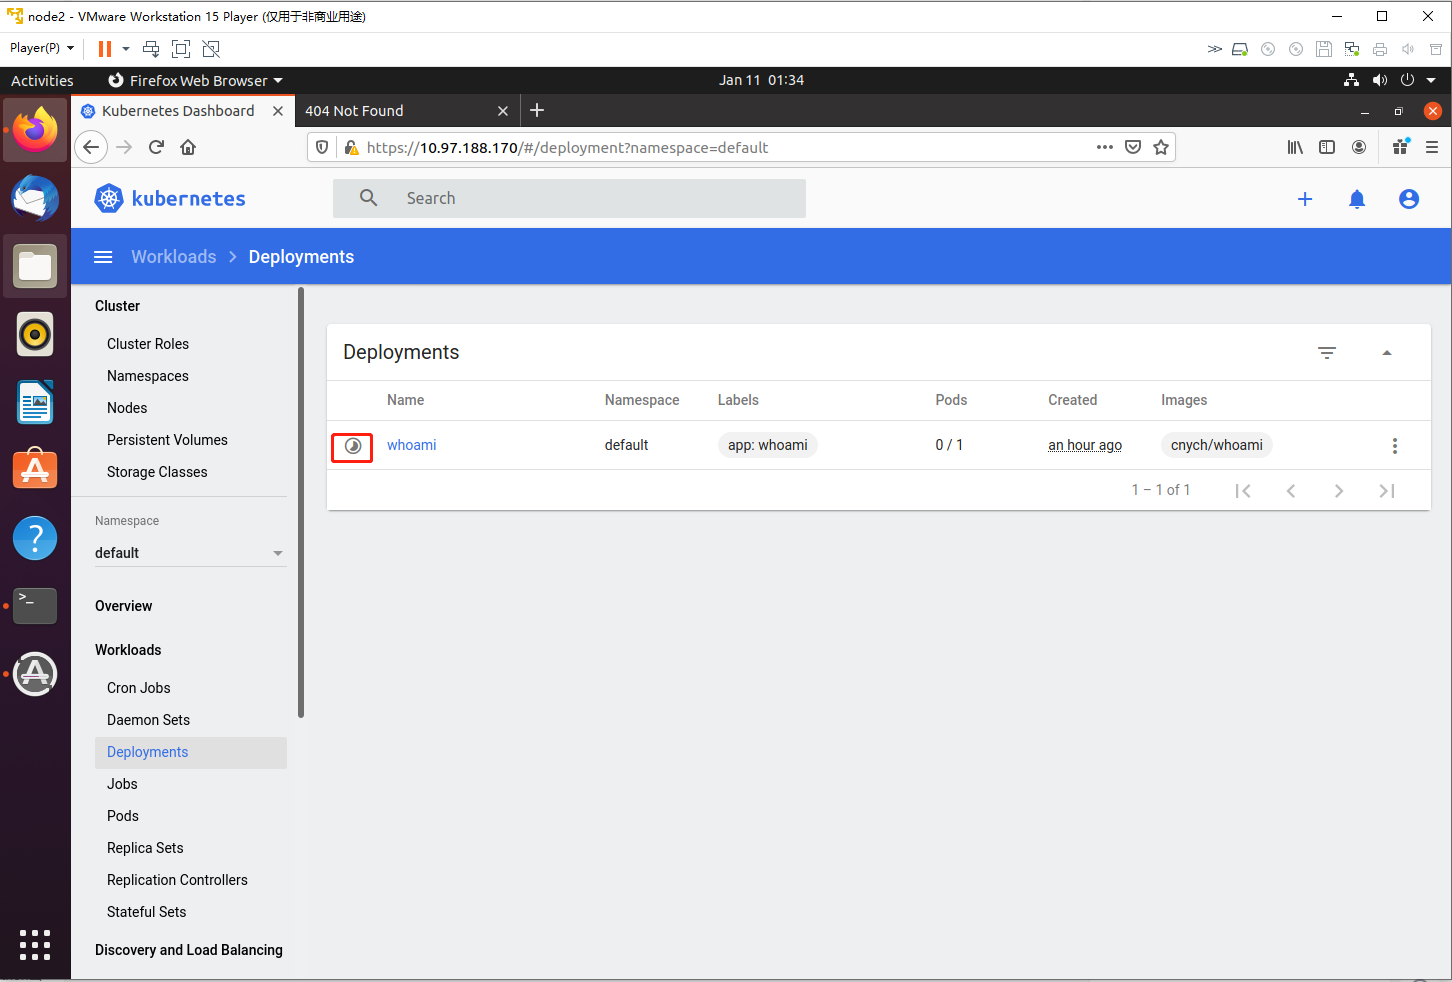1452x982 pixels.
Task: Open Cluster Roles in the sidebar
Action: pos(148,344)
